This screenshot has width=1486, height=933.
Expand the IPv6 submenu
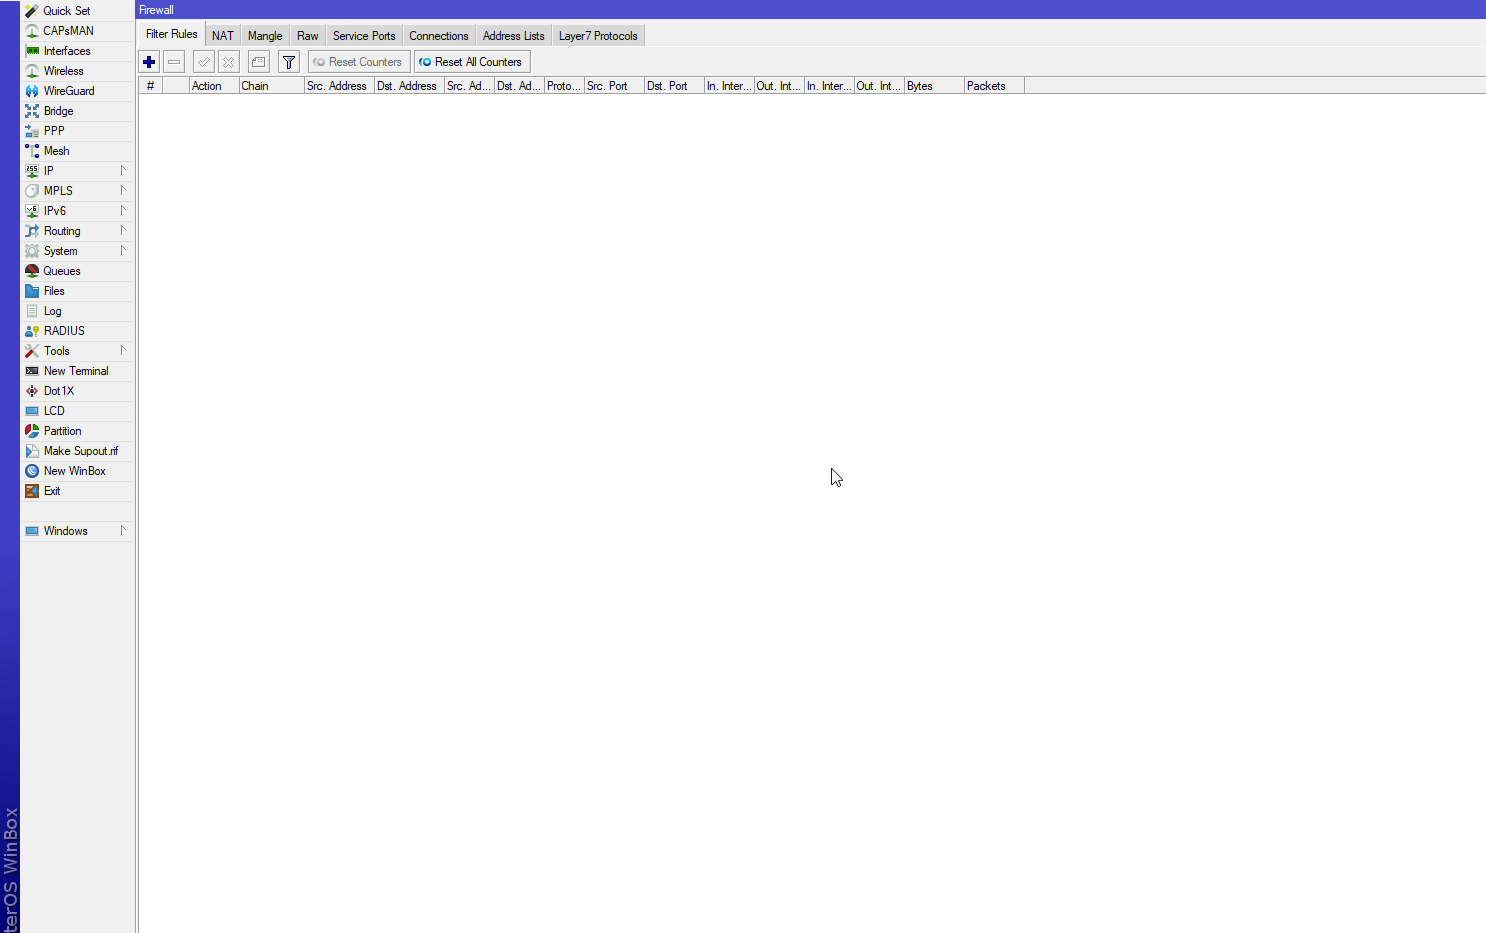tap(78, 211)
